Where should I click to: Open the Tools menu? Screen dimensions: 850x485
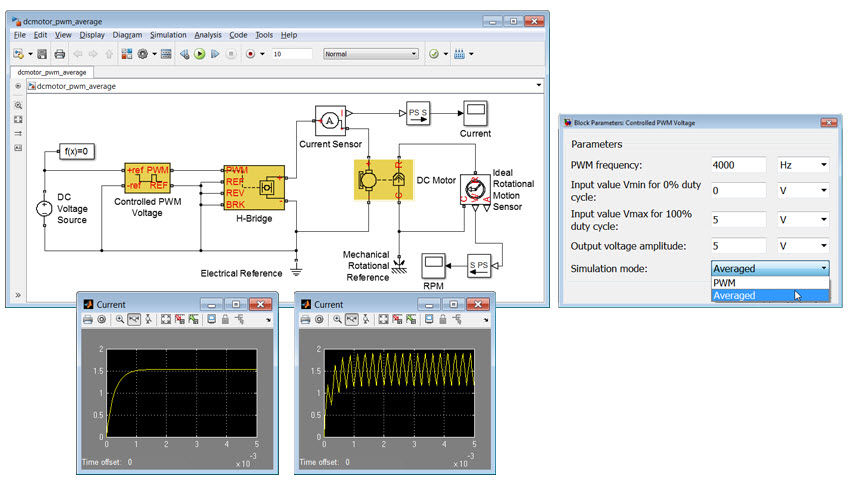click(264, 35)
